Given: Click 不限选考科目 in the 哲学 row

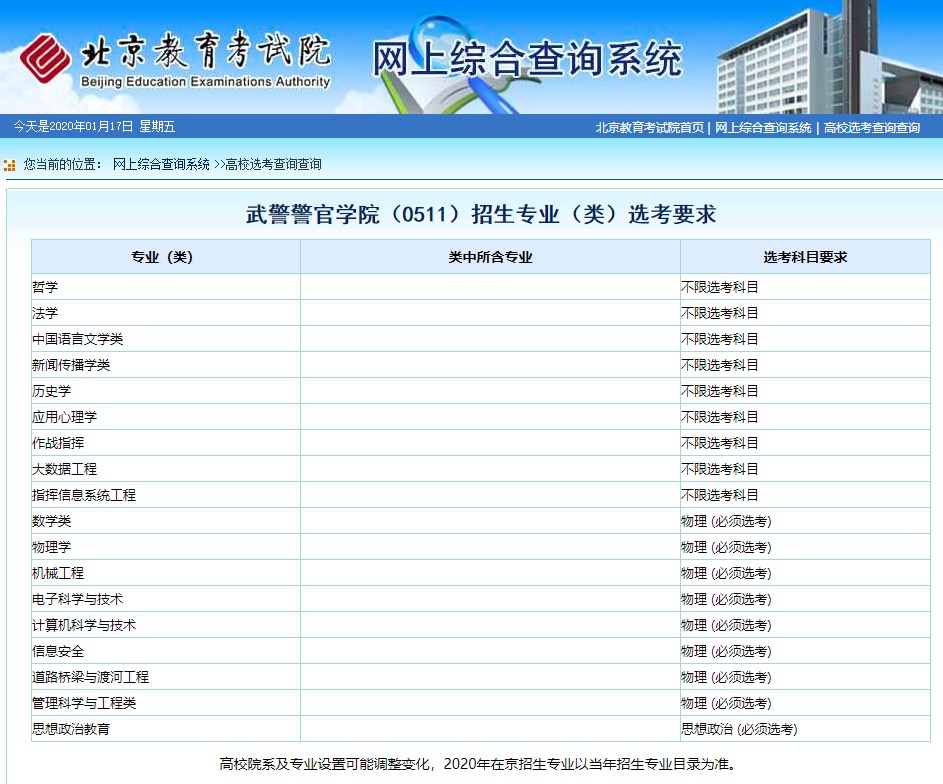Looking at the screenshot, I should pos(719,287).
